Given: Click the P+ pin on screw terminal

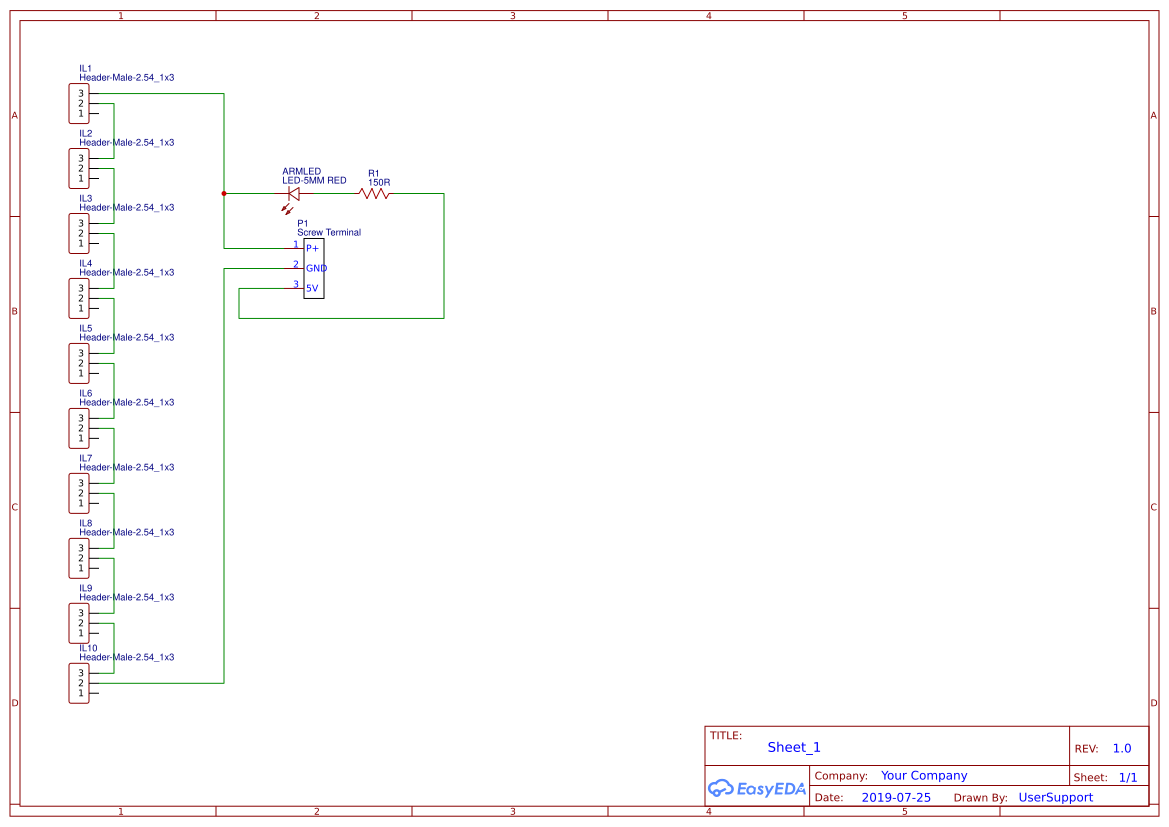Looking at the screenshot, I should [x=312, y=248].
